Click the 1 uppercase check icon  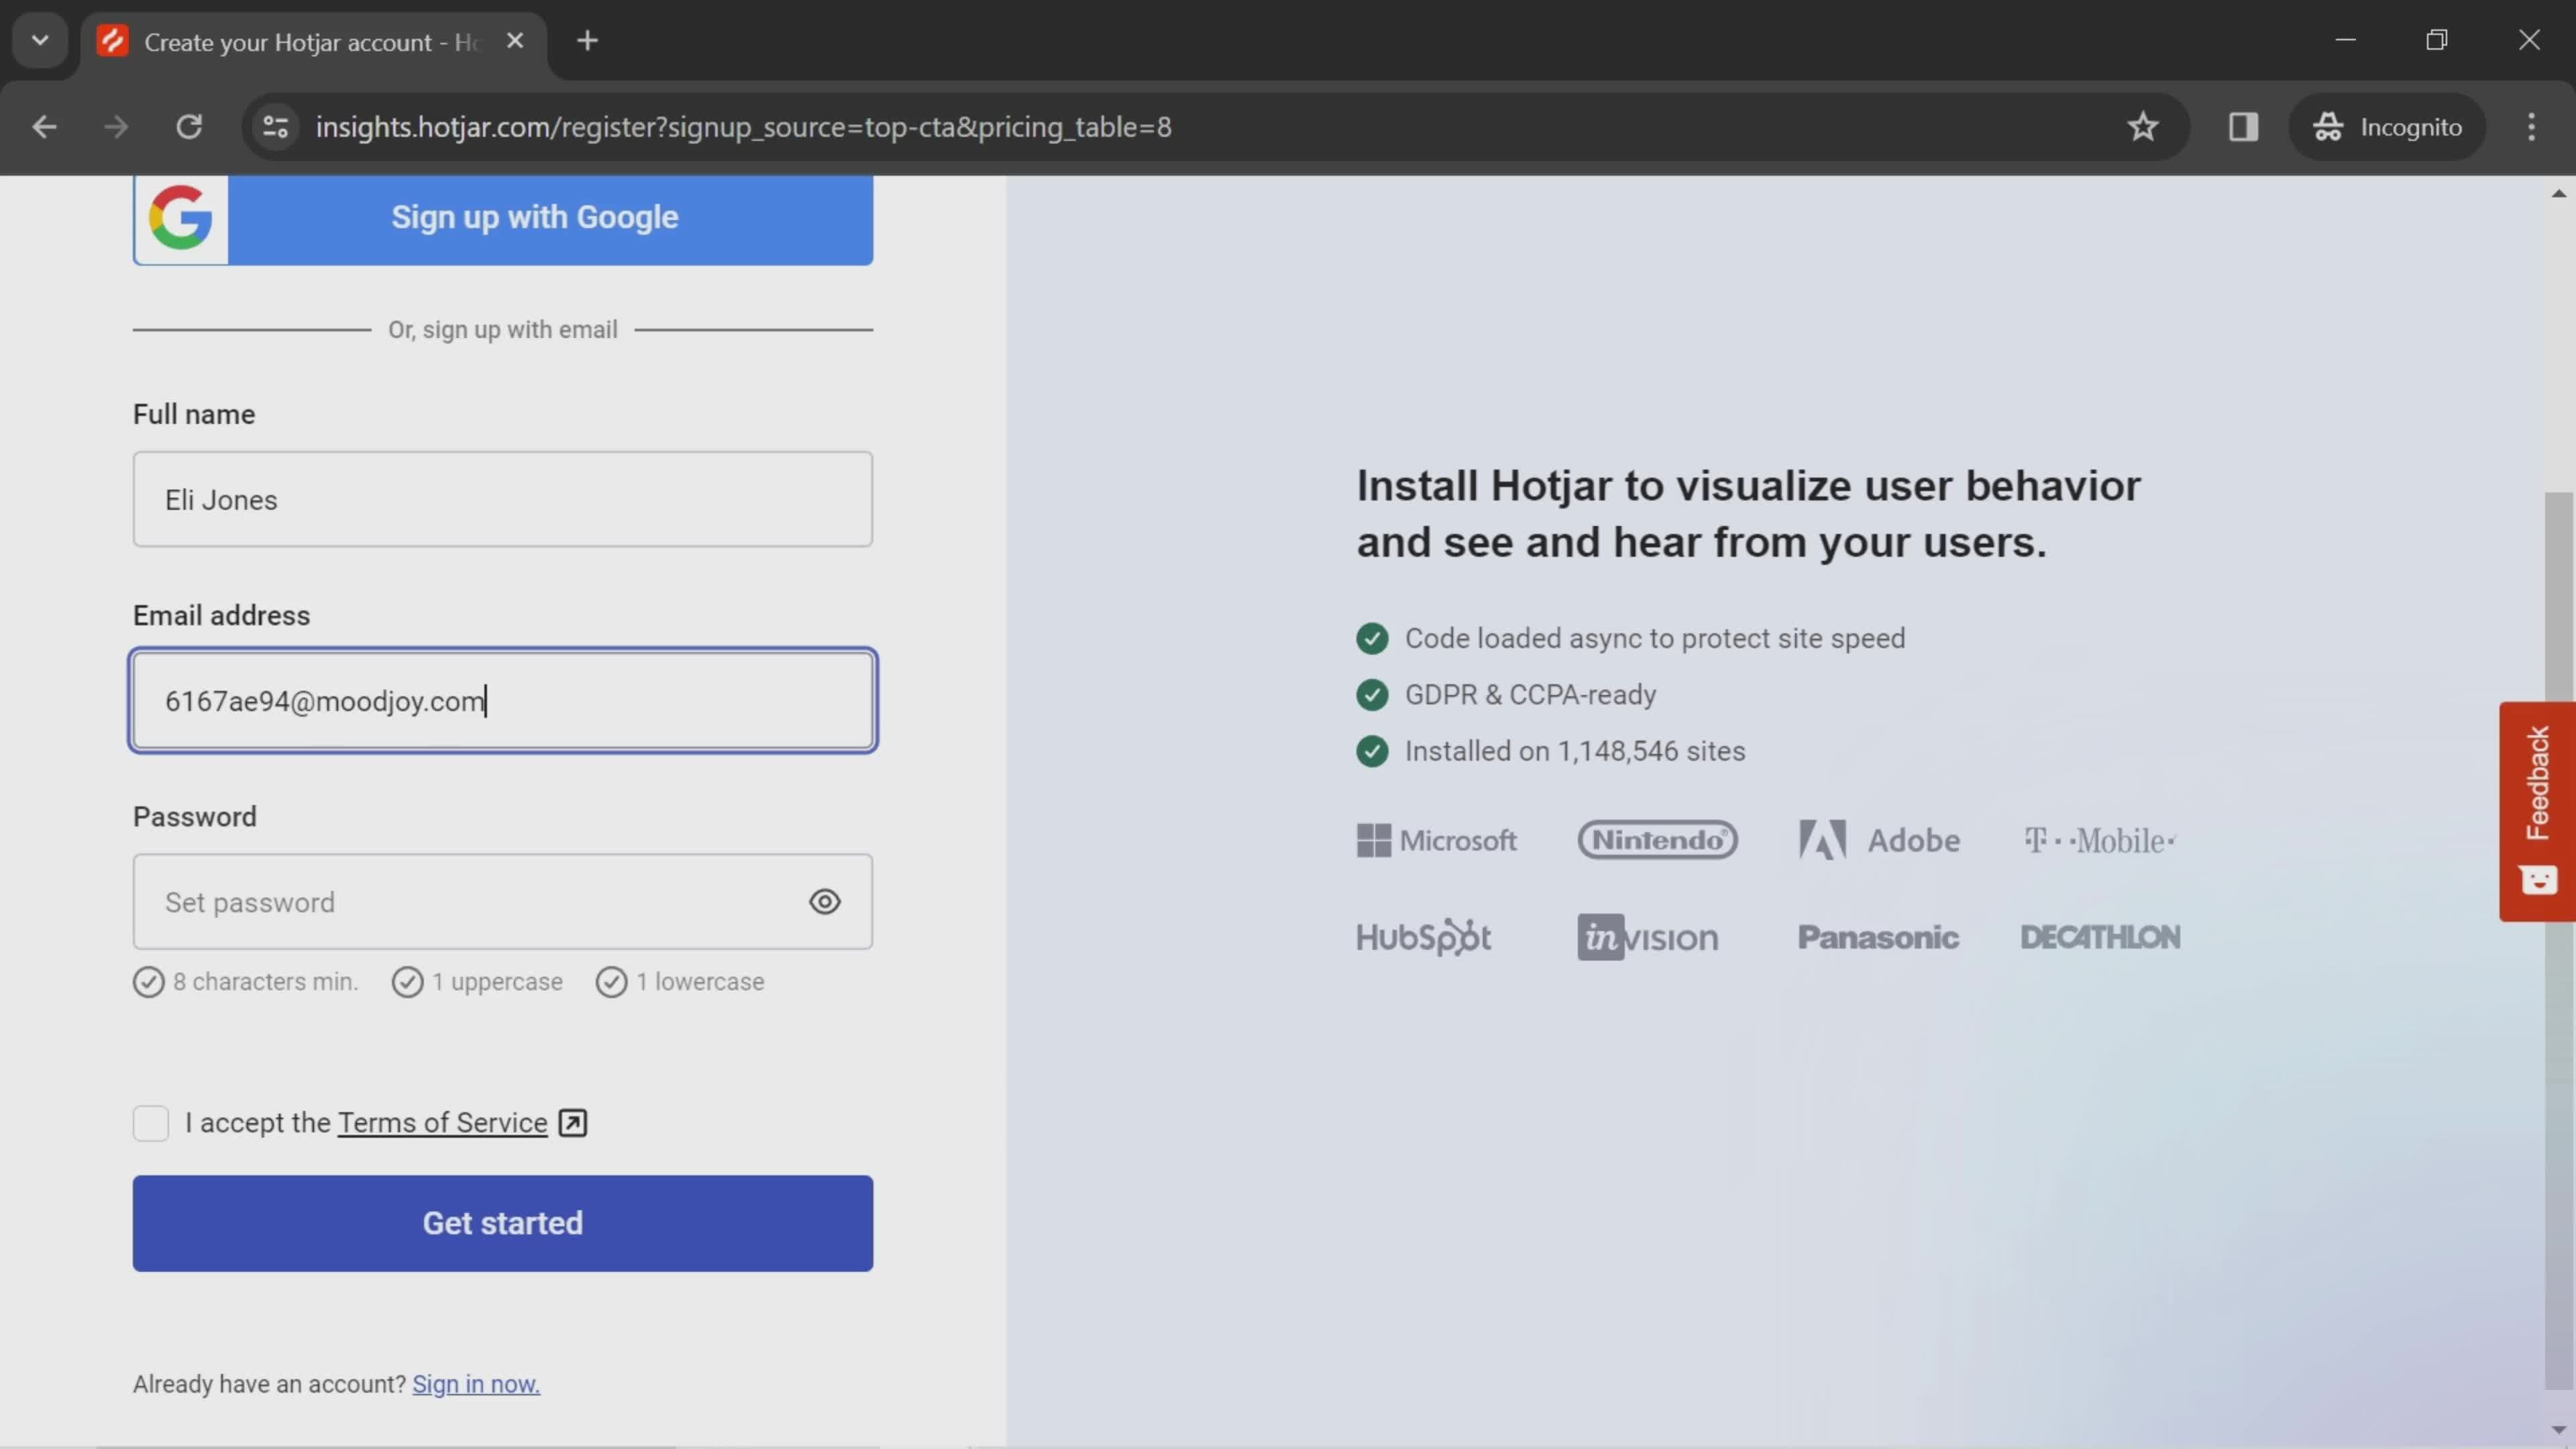(408, 982)
